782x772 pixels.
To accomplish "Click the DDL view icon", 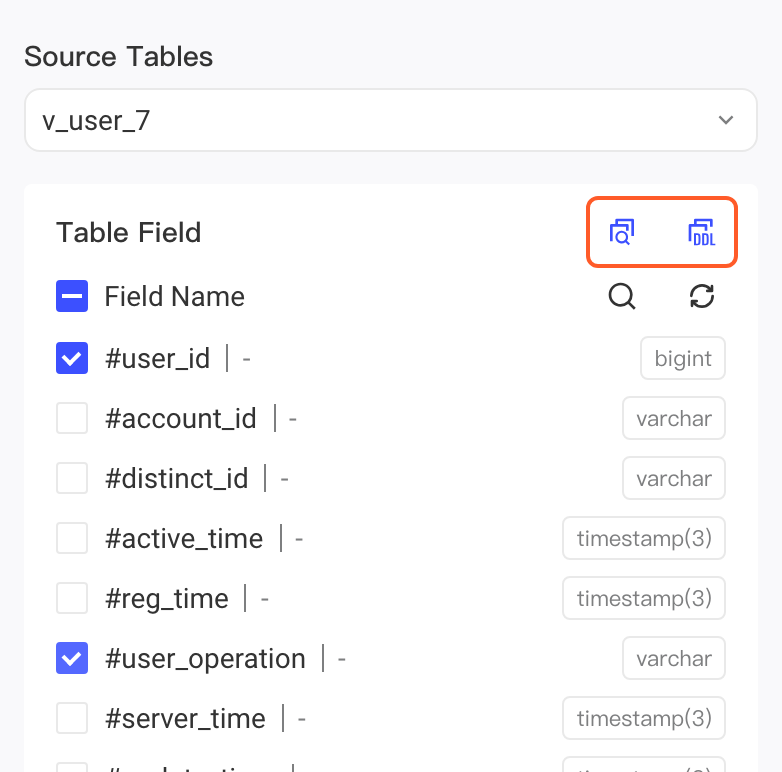I will point(702,232).
